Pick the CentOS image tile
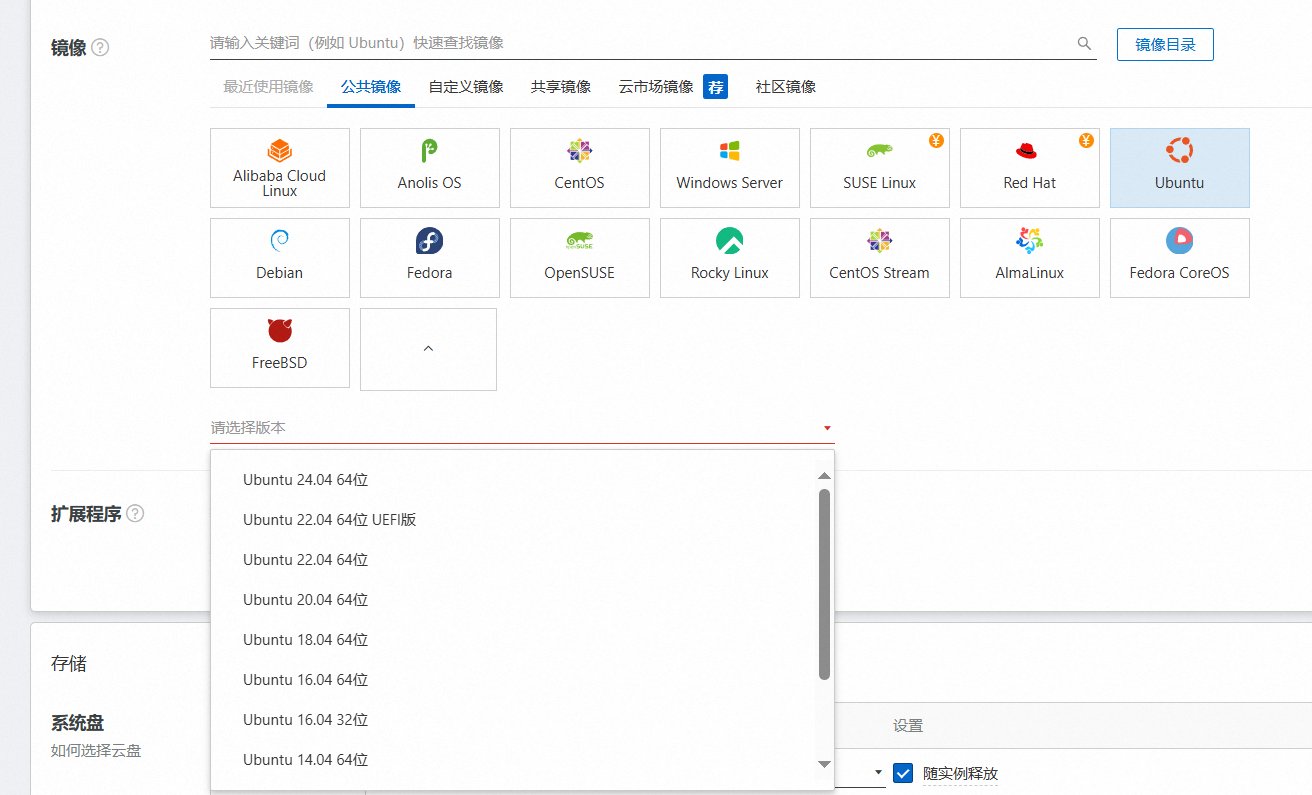The height and width of the screenshot is (795, 1312). tap(580, 168)
